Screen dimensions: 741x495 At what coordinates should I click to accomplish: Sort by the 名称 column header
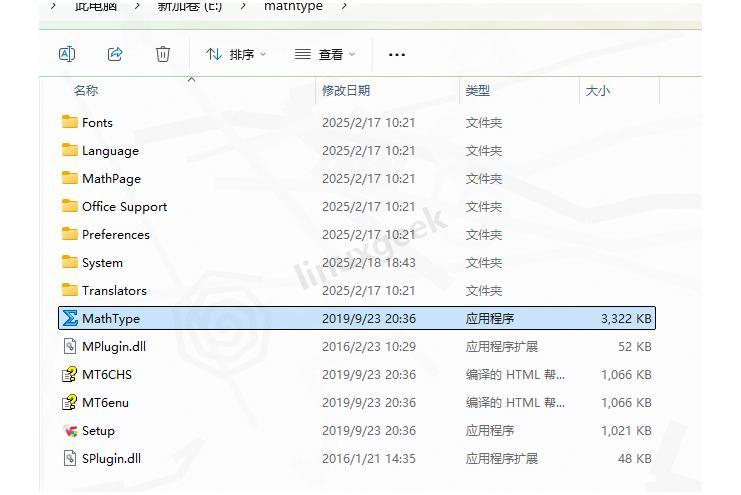point(86,90)
